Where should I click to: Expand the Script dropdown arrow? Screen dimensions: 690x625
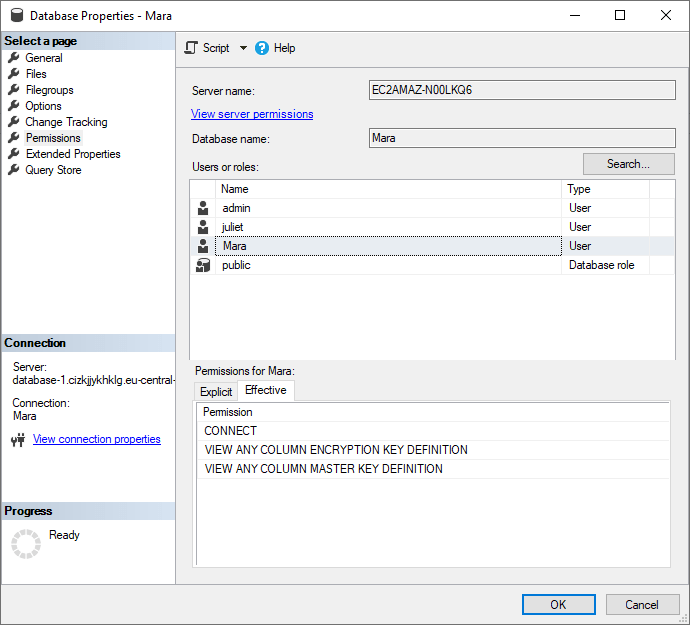[x=243, y=48]
